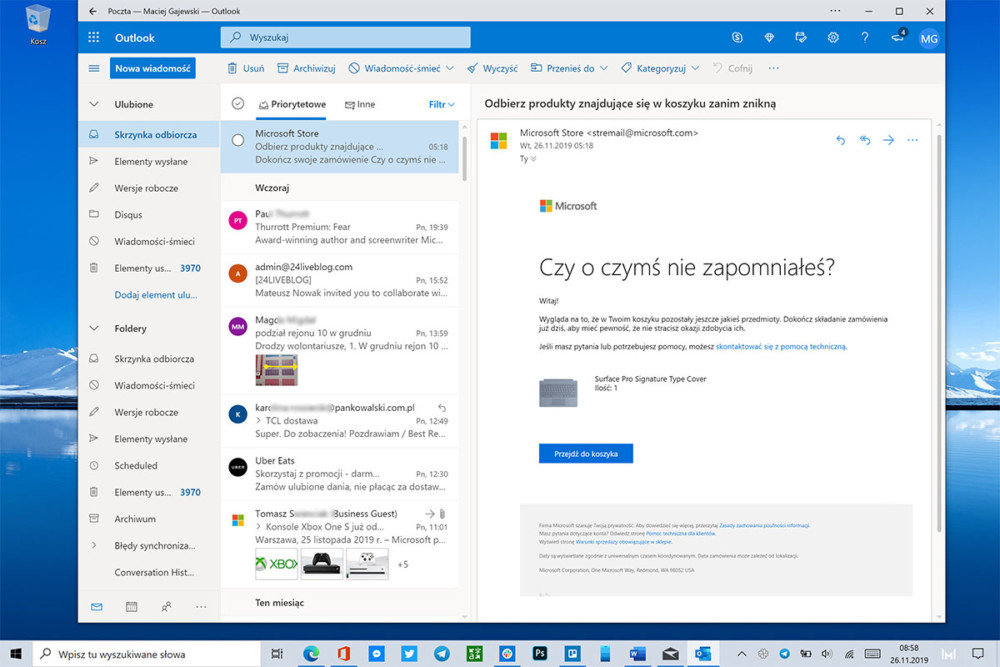This screenshot has height=667, width=1000.
Task: Open Elementy wysłane under Ulubione
Action: pyautogui.click(x=149, y=161)
